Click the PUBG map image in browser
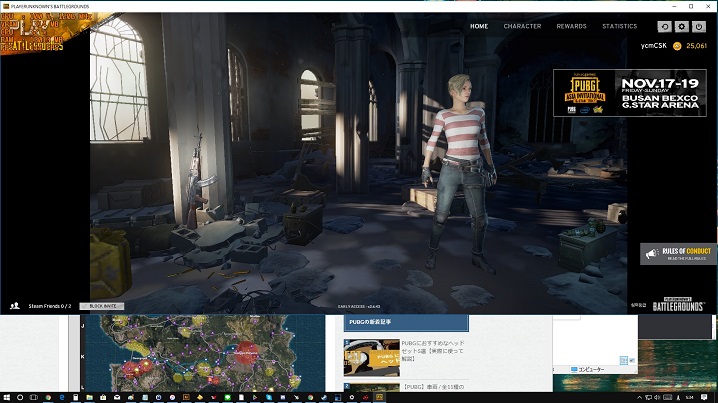Viewport: 718px width, 403px height. coord(205,353)
